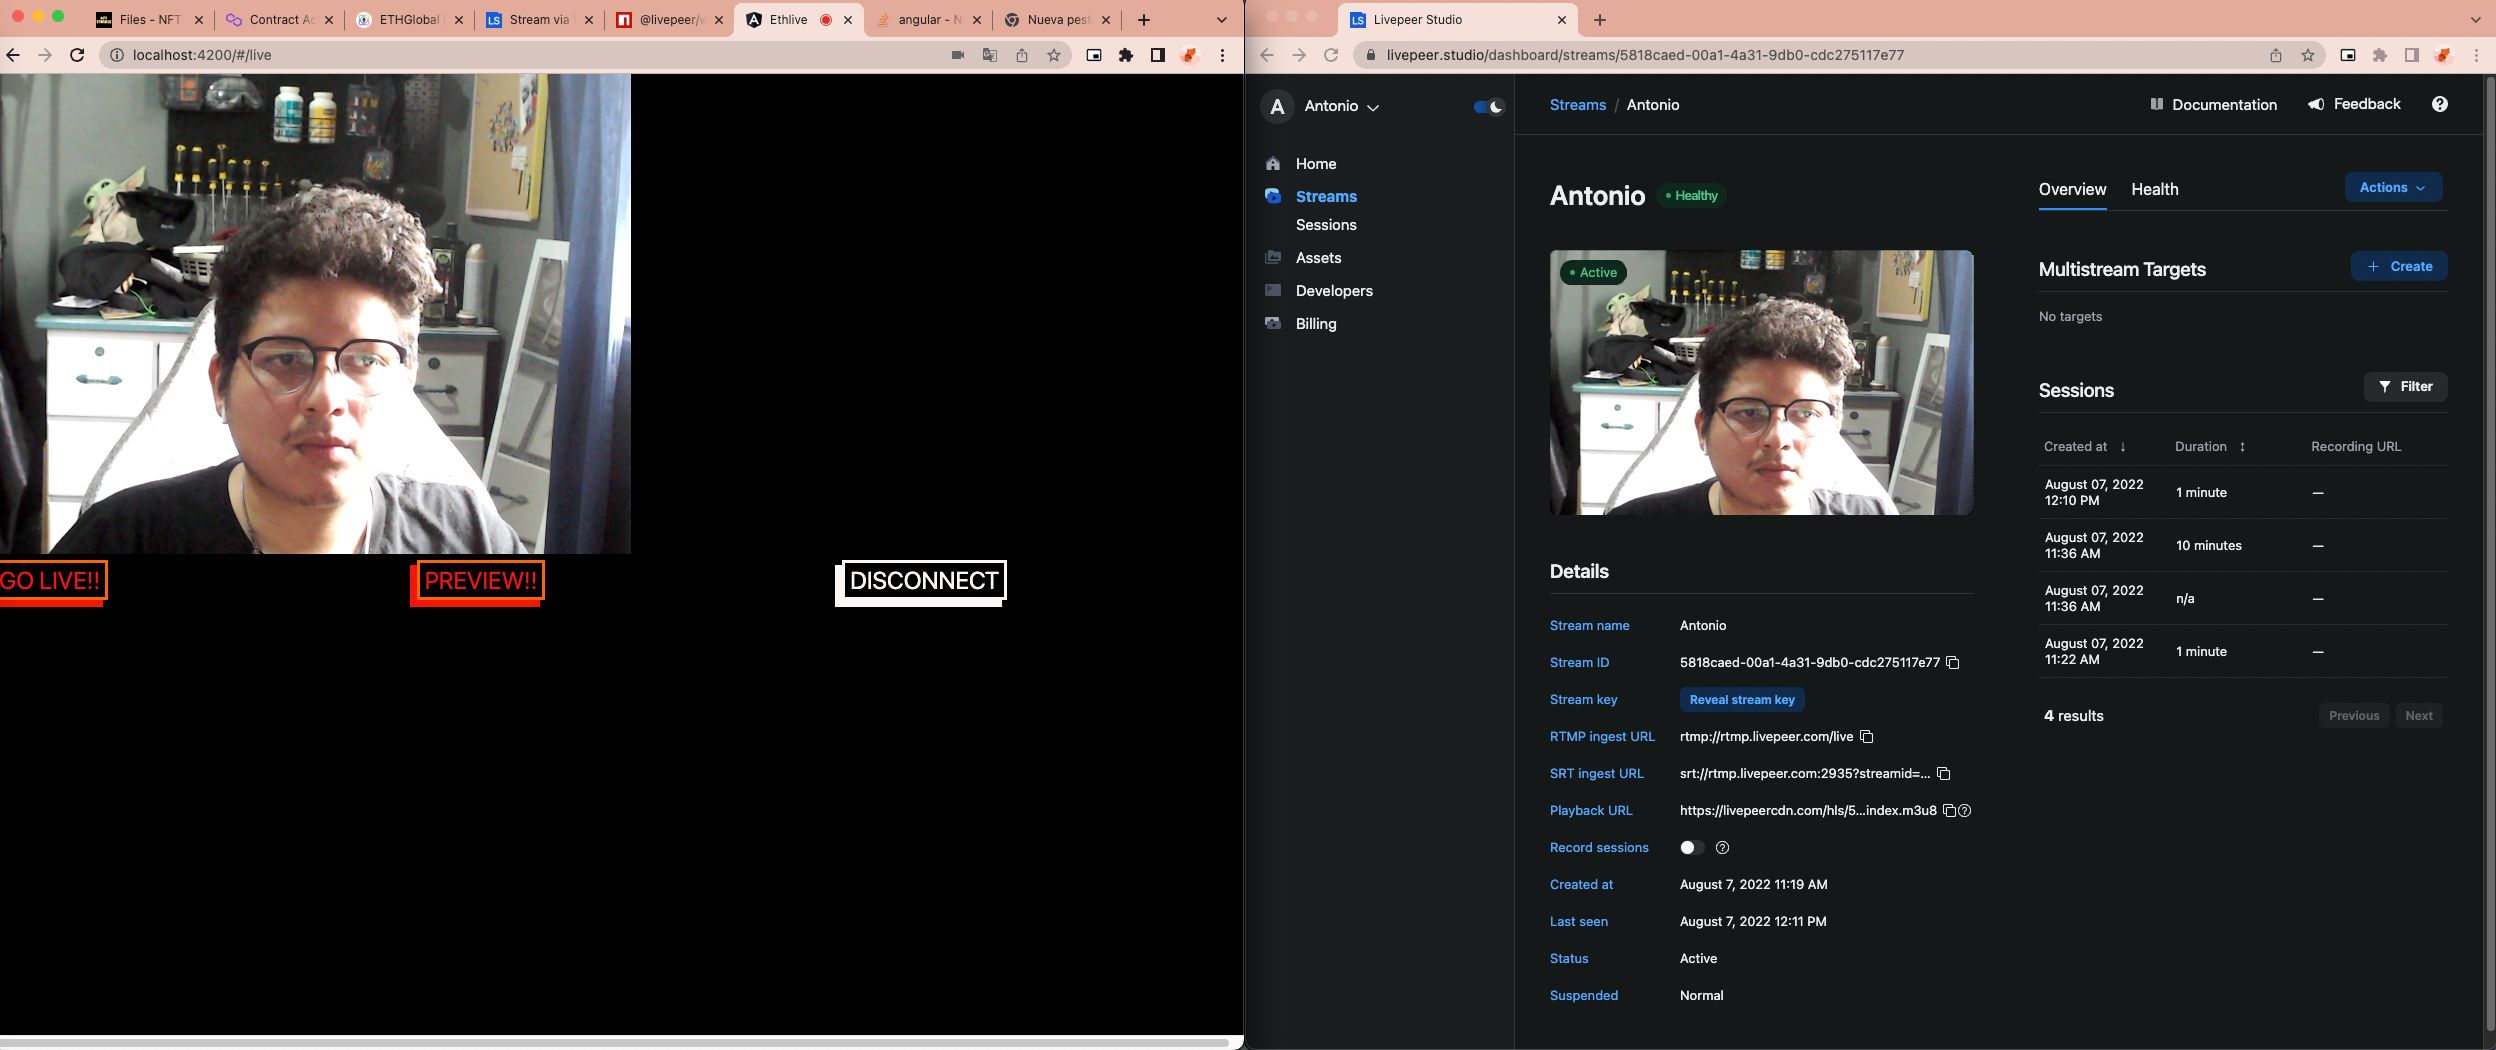The height and width of the screenshot is (1050, 2496).
Task: Toggle dark mode switch
Action: click(x=1489, y=107)
